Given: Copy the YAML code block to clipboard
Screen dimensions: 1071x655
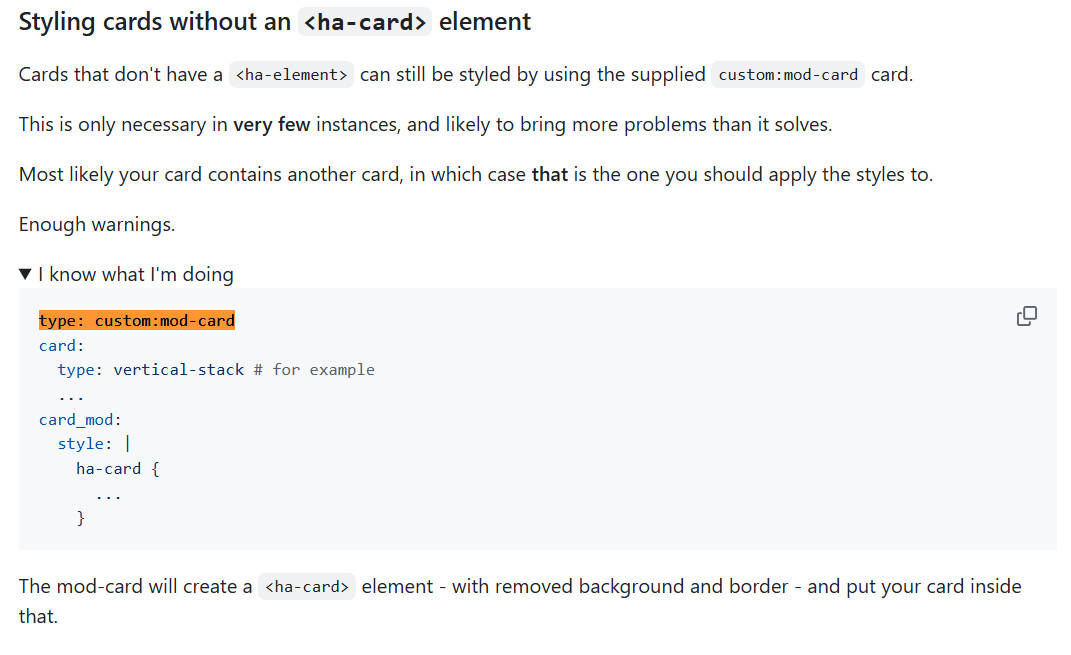Looking at the screenshot, I should pos(1026,317).
